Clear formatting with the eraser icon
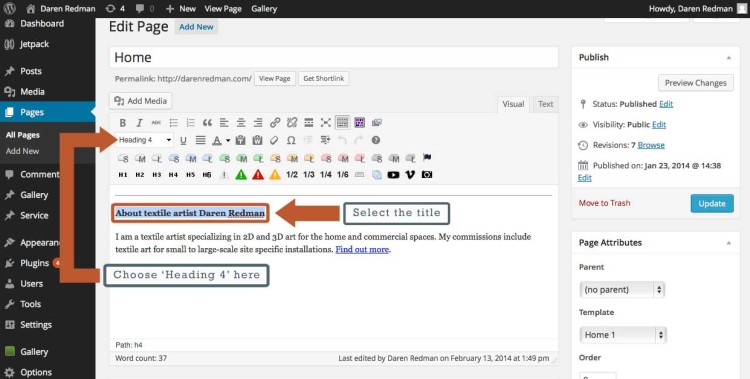This screenshot has height=379, width=750. [x=274, y=140]
